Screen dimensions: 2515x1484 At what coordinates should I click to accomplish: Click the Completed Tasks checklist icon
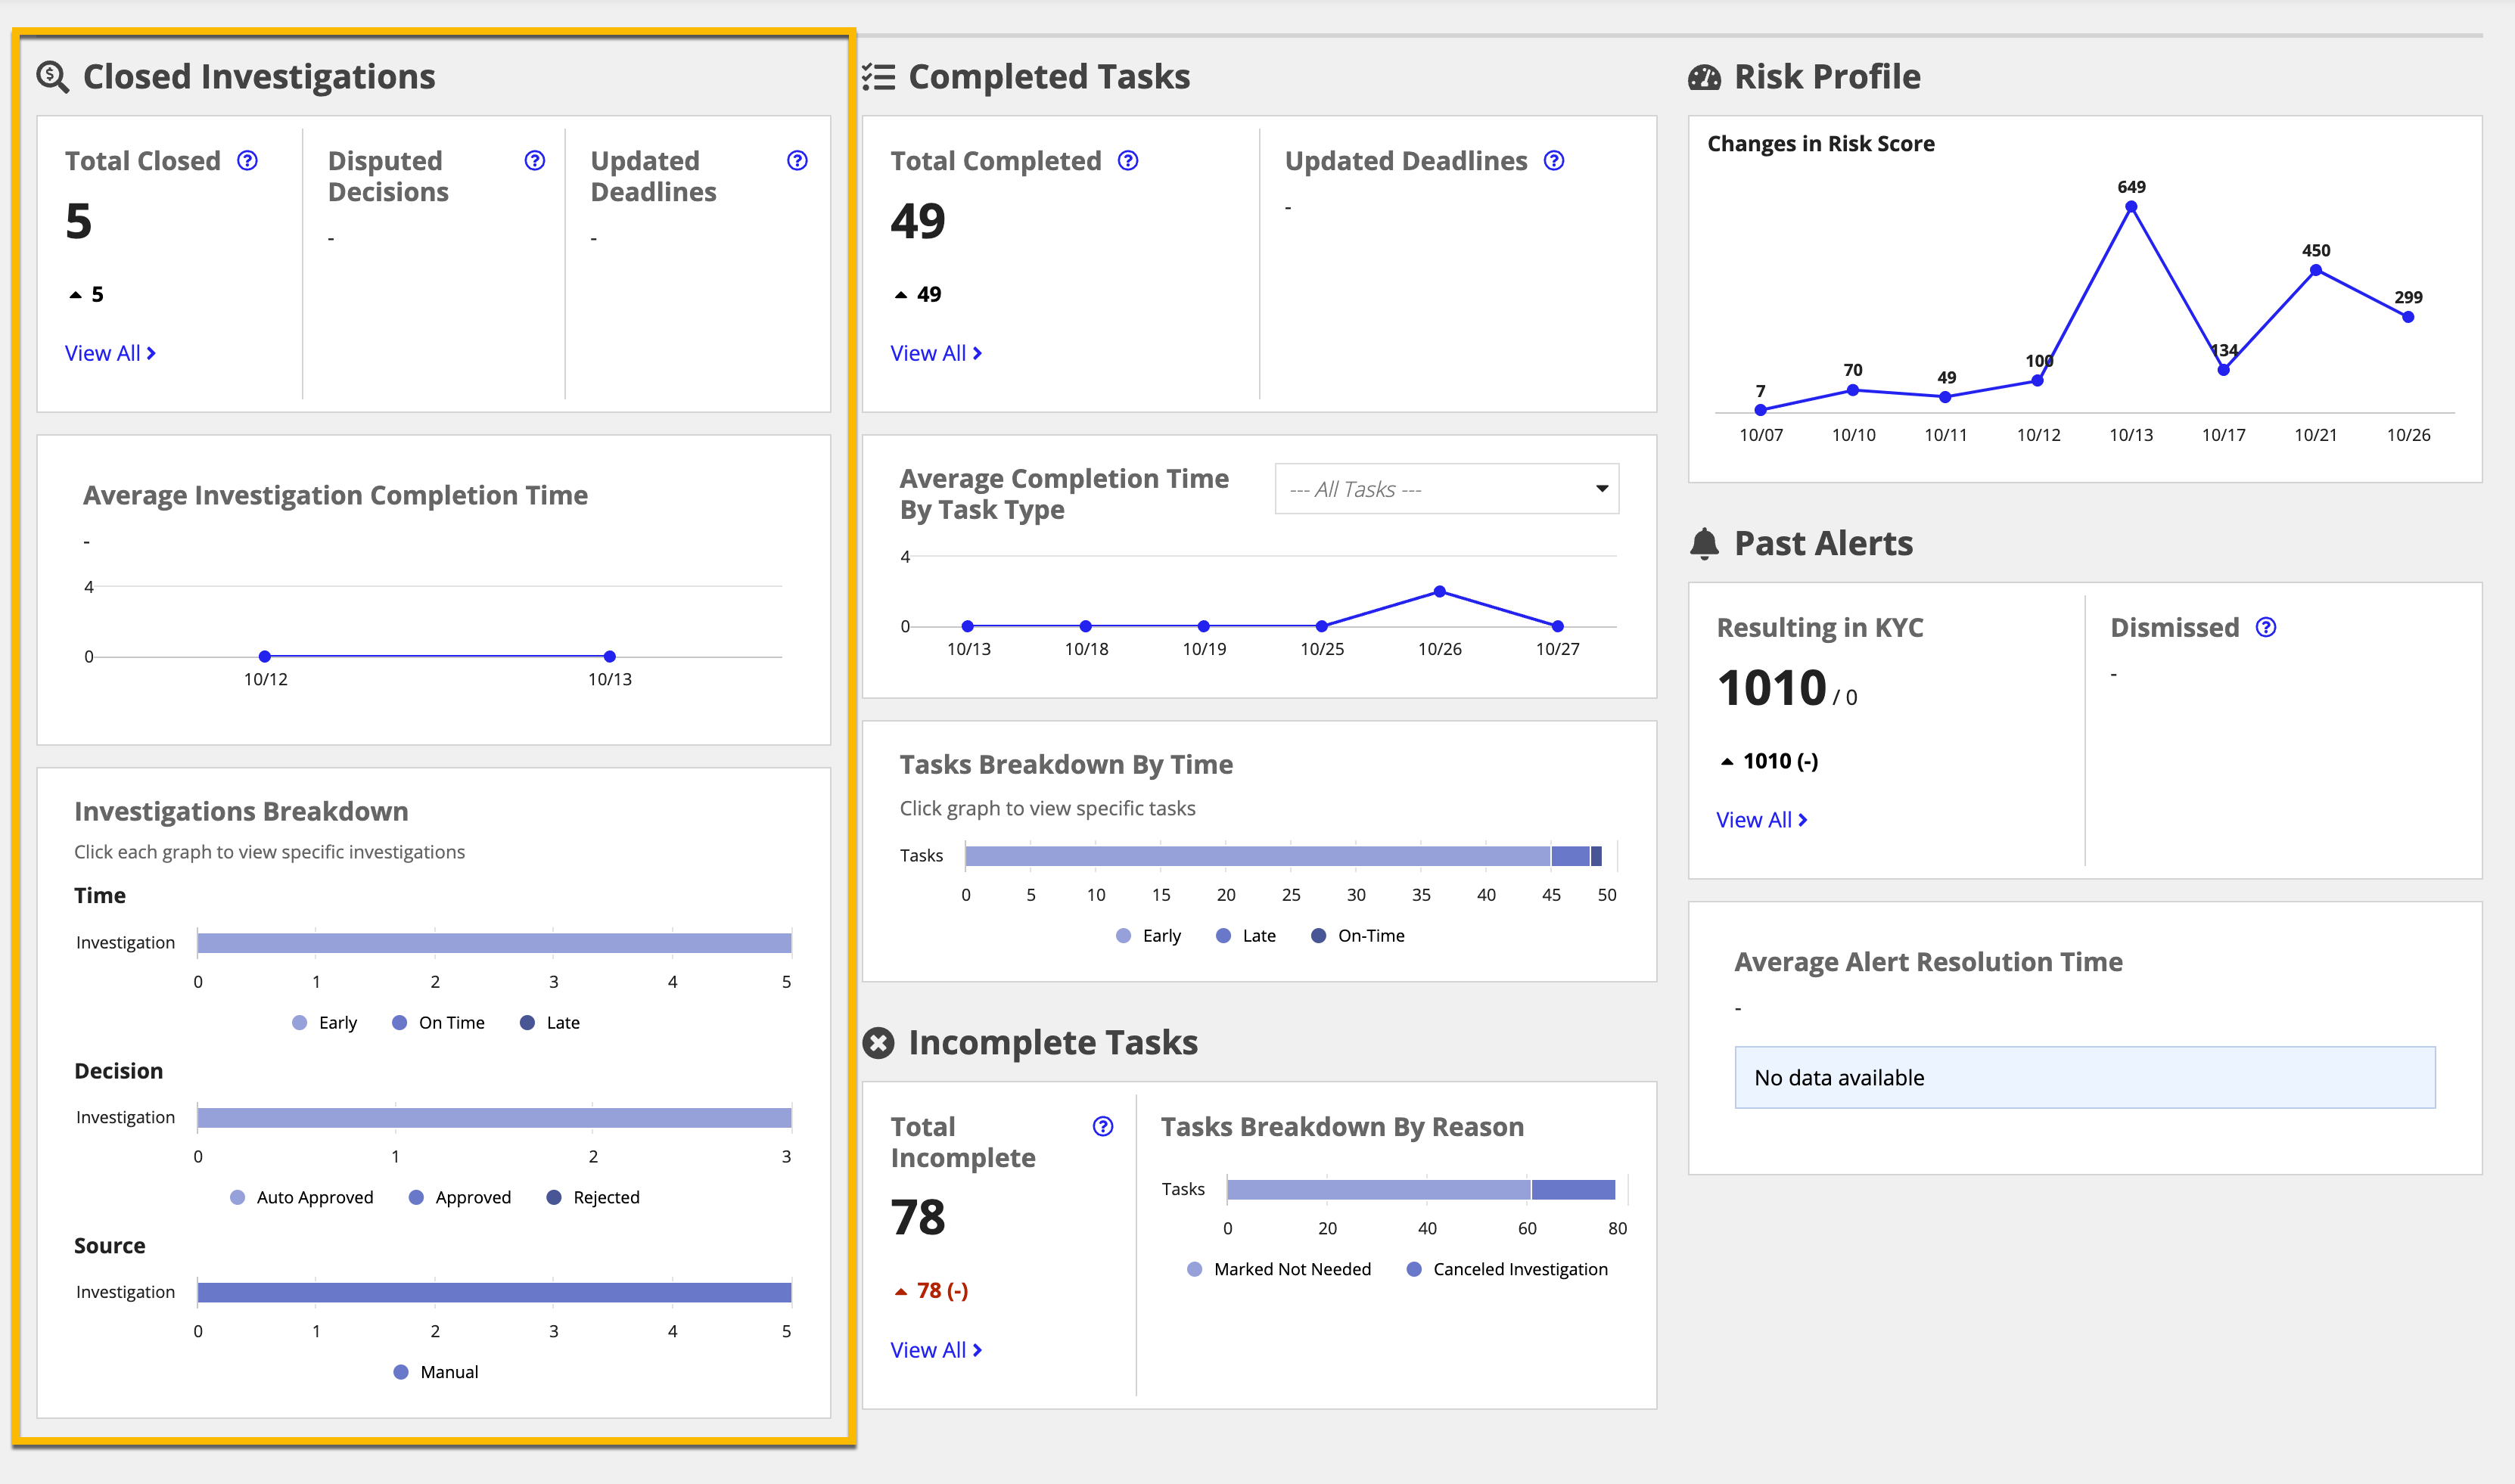point(878,77)
